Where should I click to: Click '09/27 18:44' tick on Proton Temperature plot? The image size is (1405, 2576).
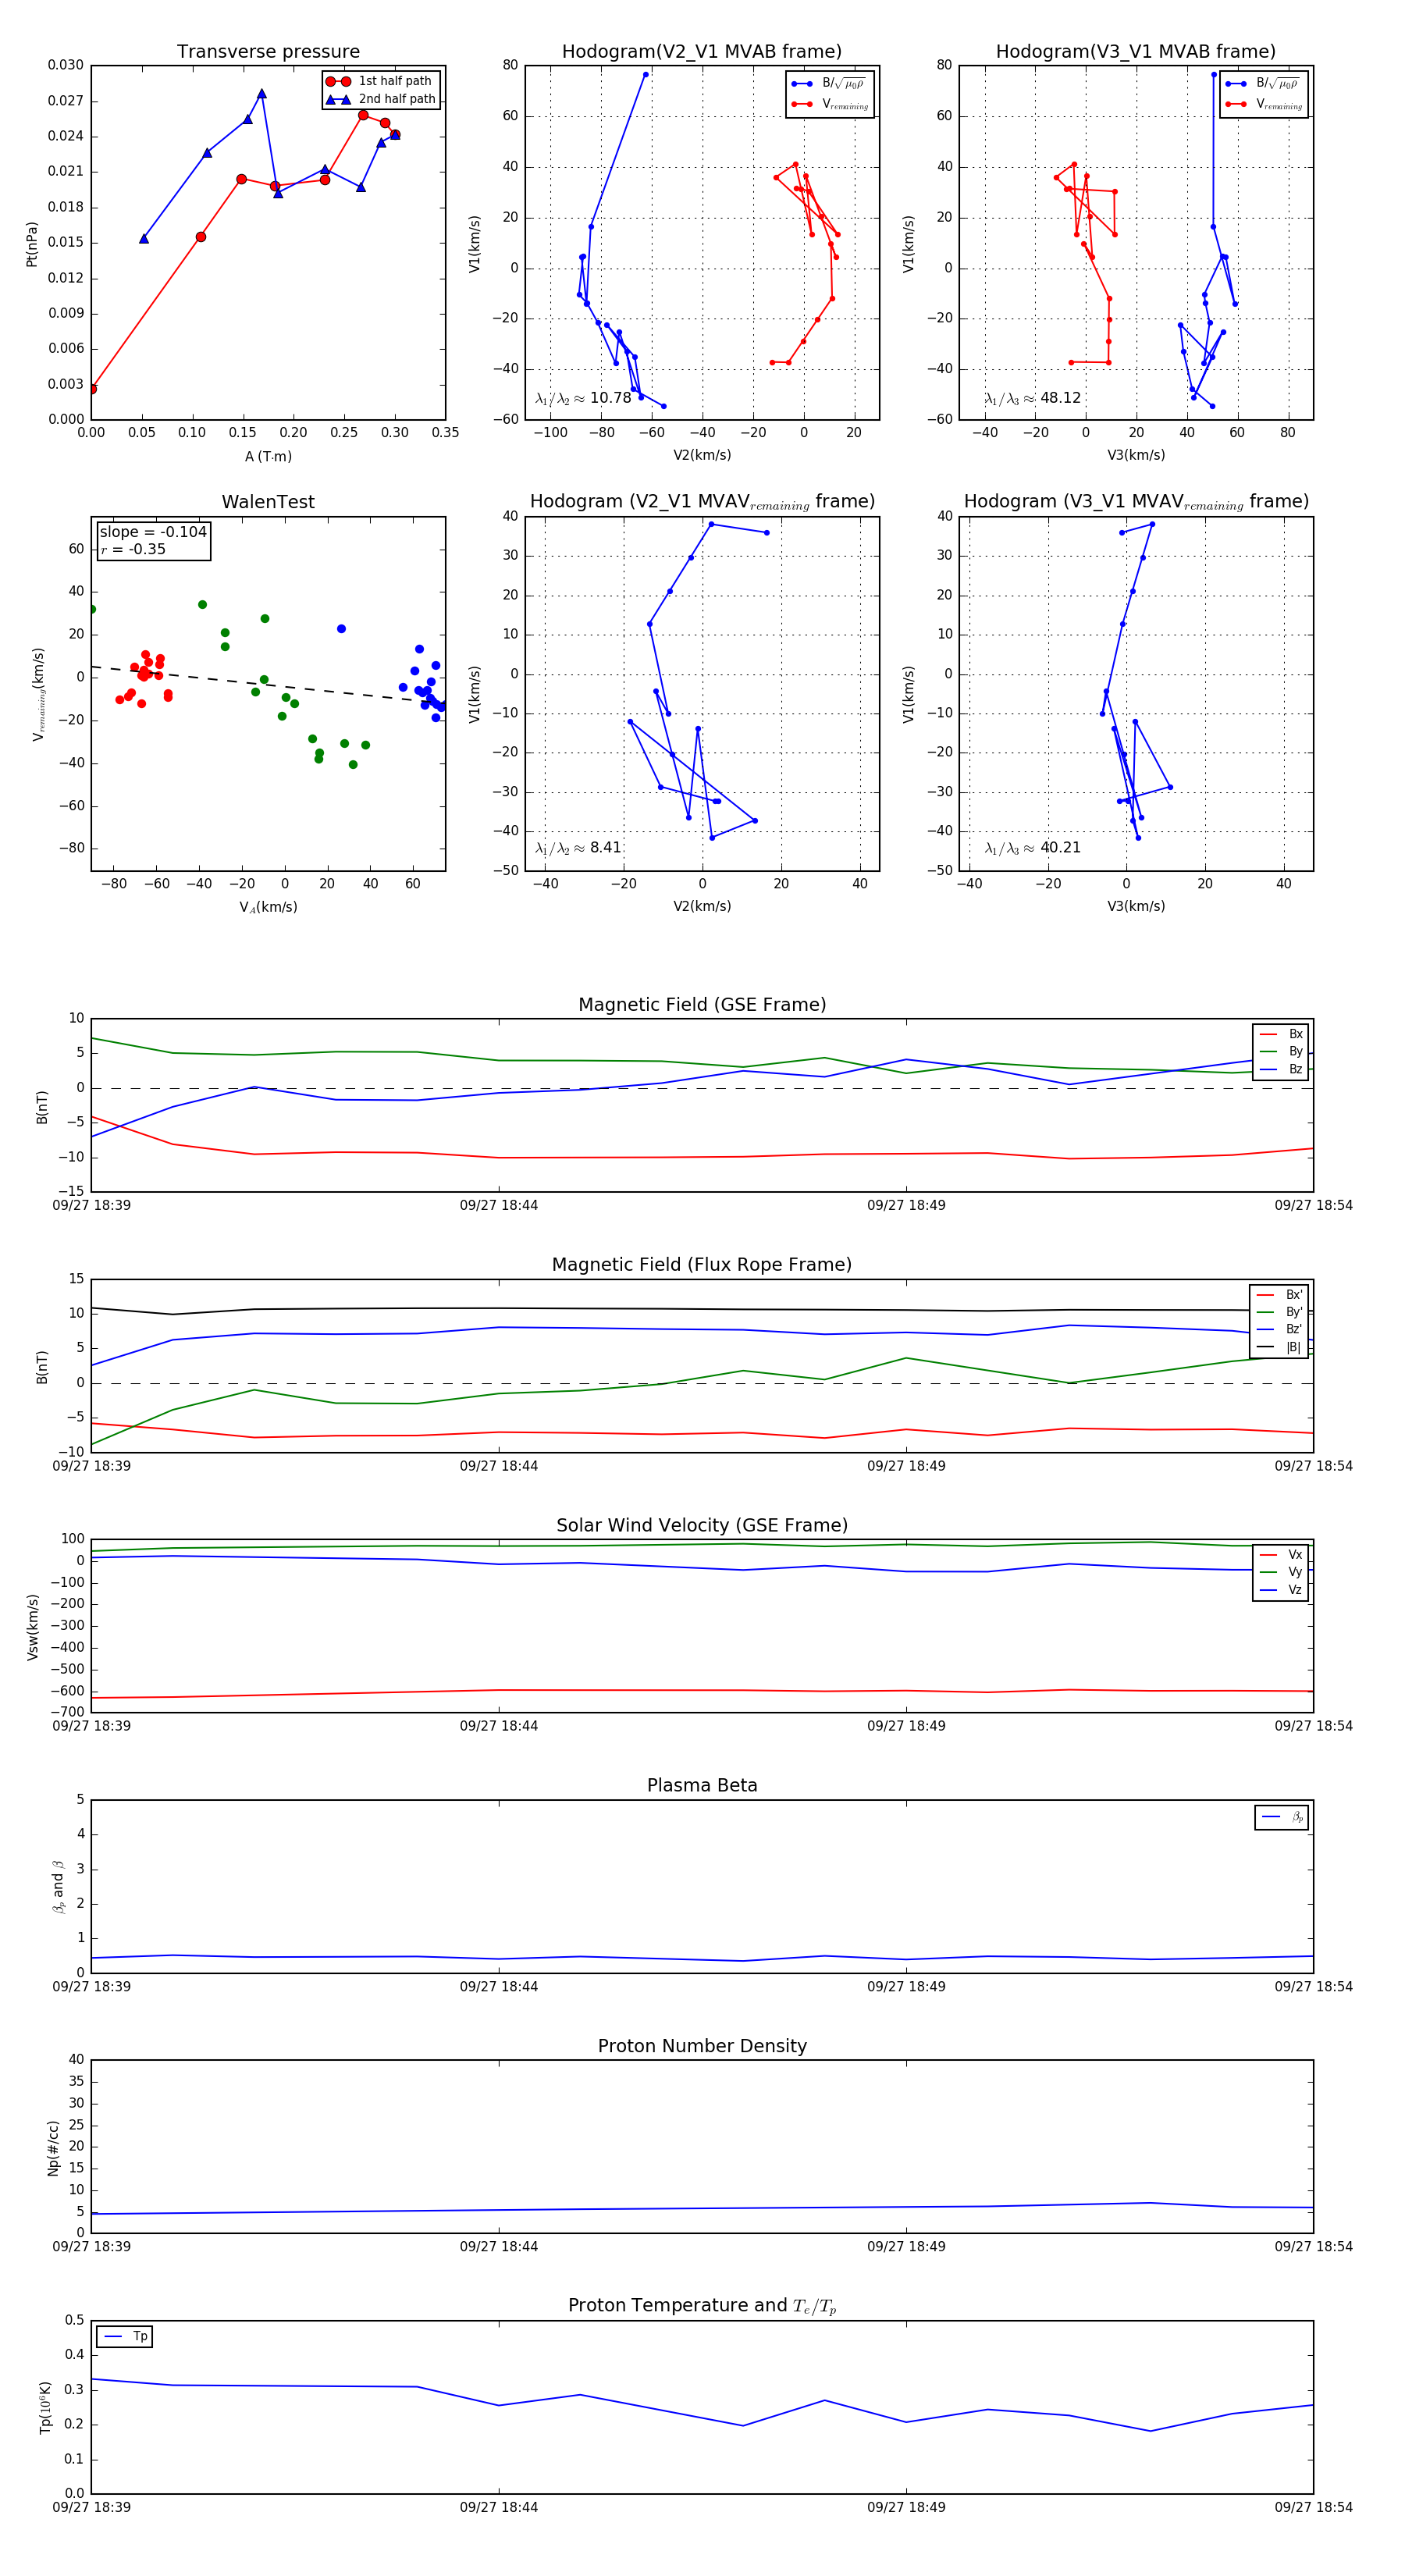(x=499, y=2507)
